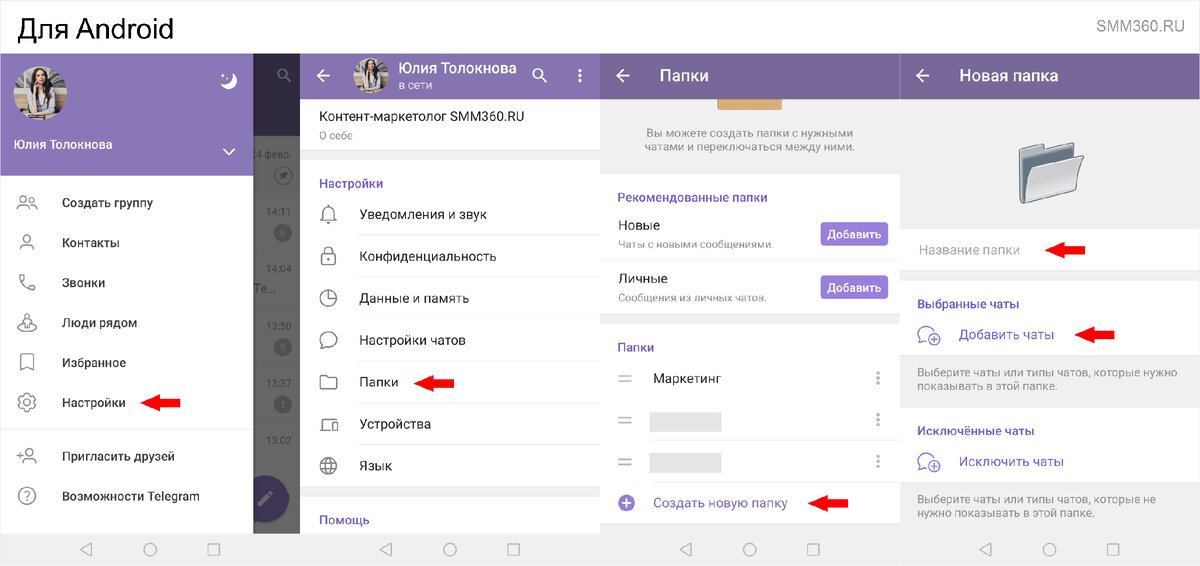Click the folder icon beside Папки
This screenshot has height=566, width=1200.
328,382
